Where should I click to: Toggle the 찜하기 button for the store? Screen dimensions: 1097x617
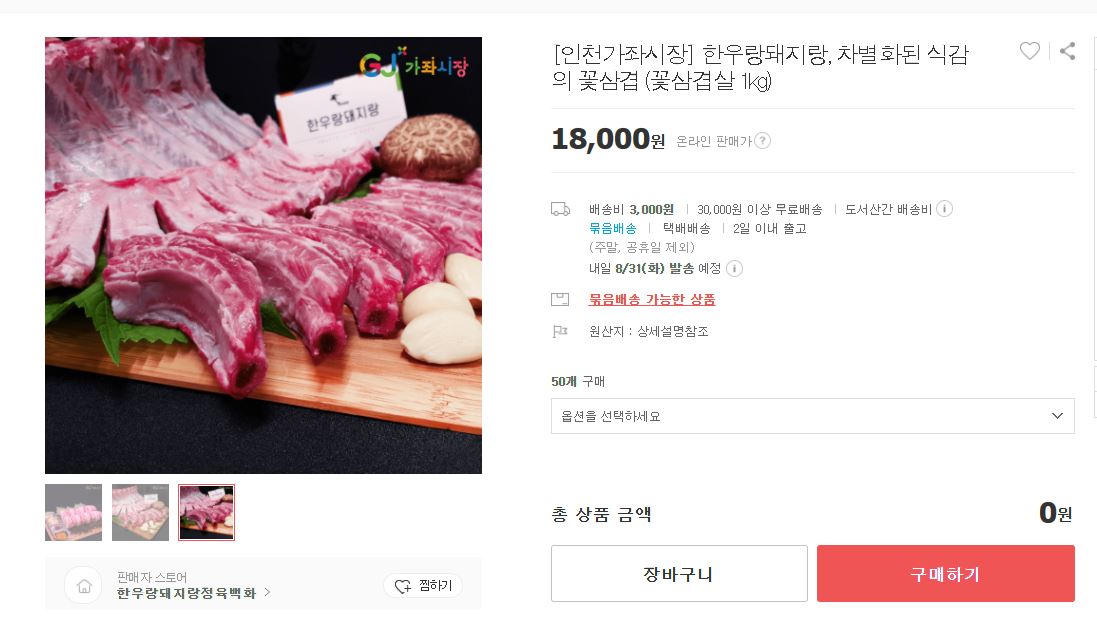point(423,586)
